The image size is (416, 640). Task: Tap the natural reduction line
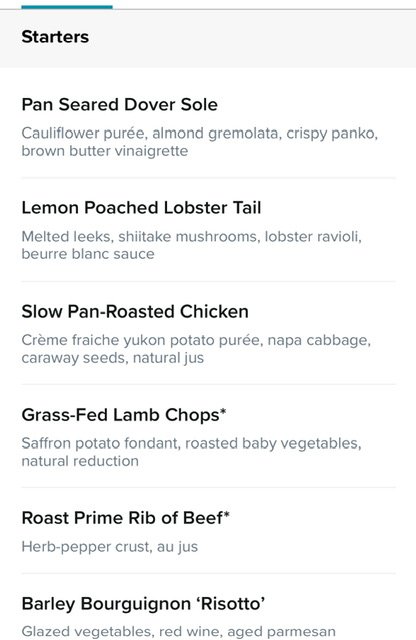pyautogui.click(x=80, y=461)
